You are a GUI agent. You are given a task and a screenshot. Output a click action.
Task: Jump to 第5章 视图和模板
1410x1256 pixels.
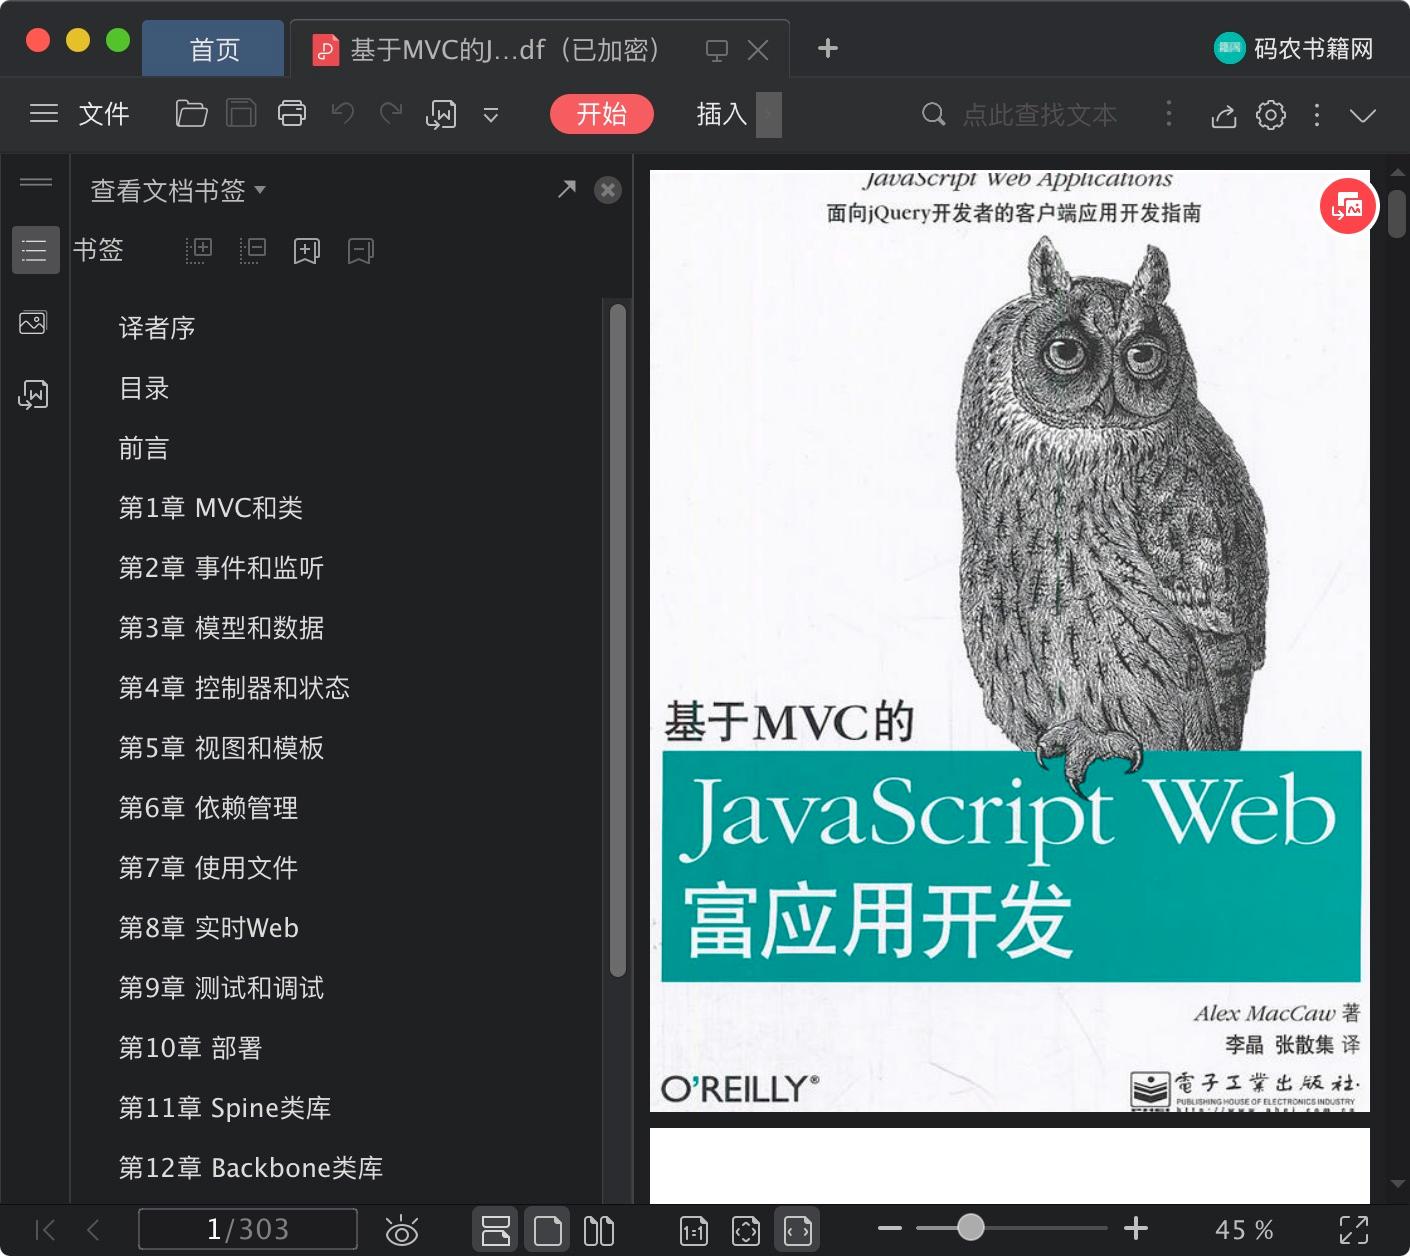[x=221, y=748]
